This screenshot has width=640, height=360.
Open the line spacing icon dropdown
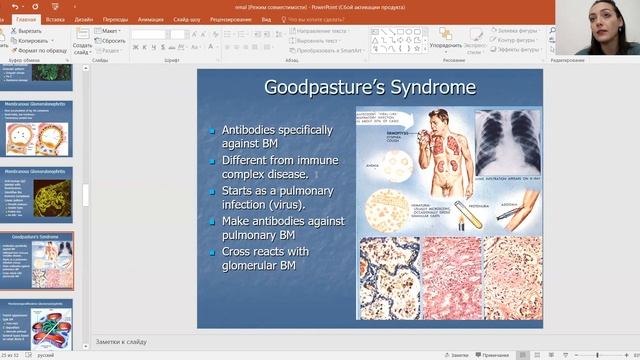pyautogui.click(x=280, y=34)
